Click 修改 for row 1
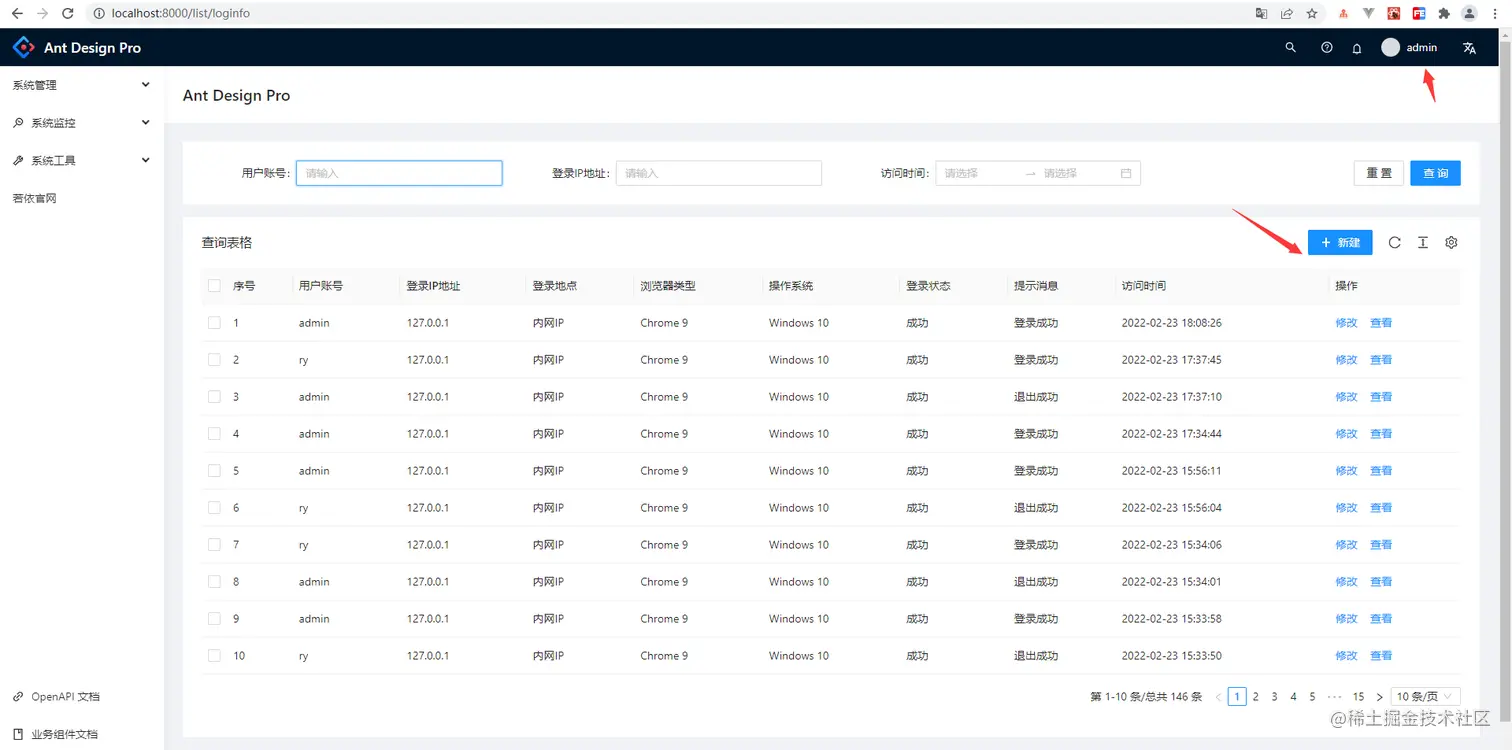Screen dimensions: 1512x750 pyautogui.click(x=1346, y=323)
